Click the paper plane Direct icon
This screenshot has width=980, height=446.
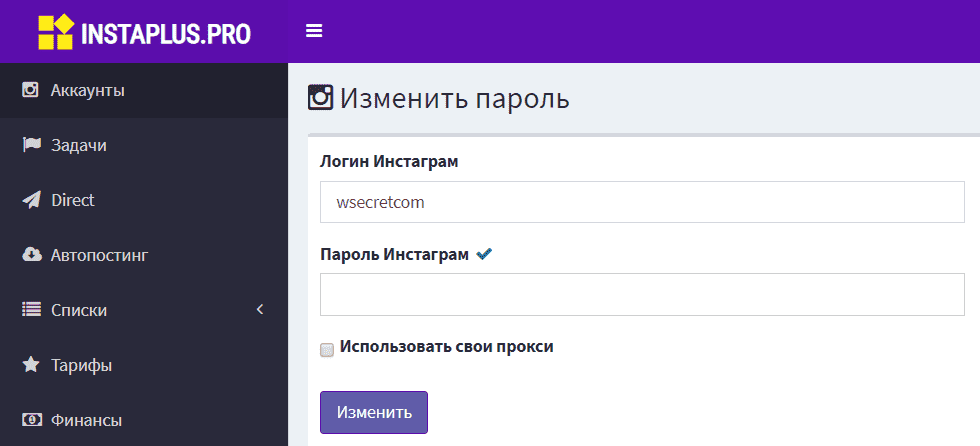31,200
